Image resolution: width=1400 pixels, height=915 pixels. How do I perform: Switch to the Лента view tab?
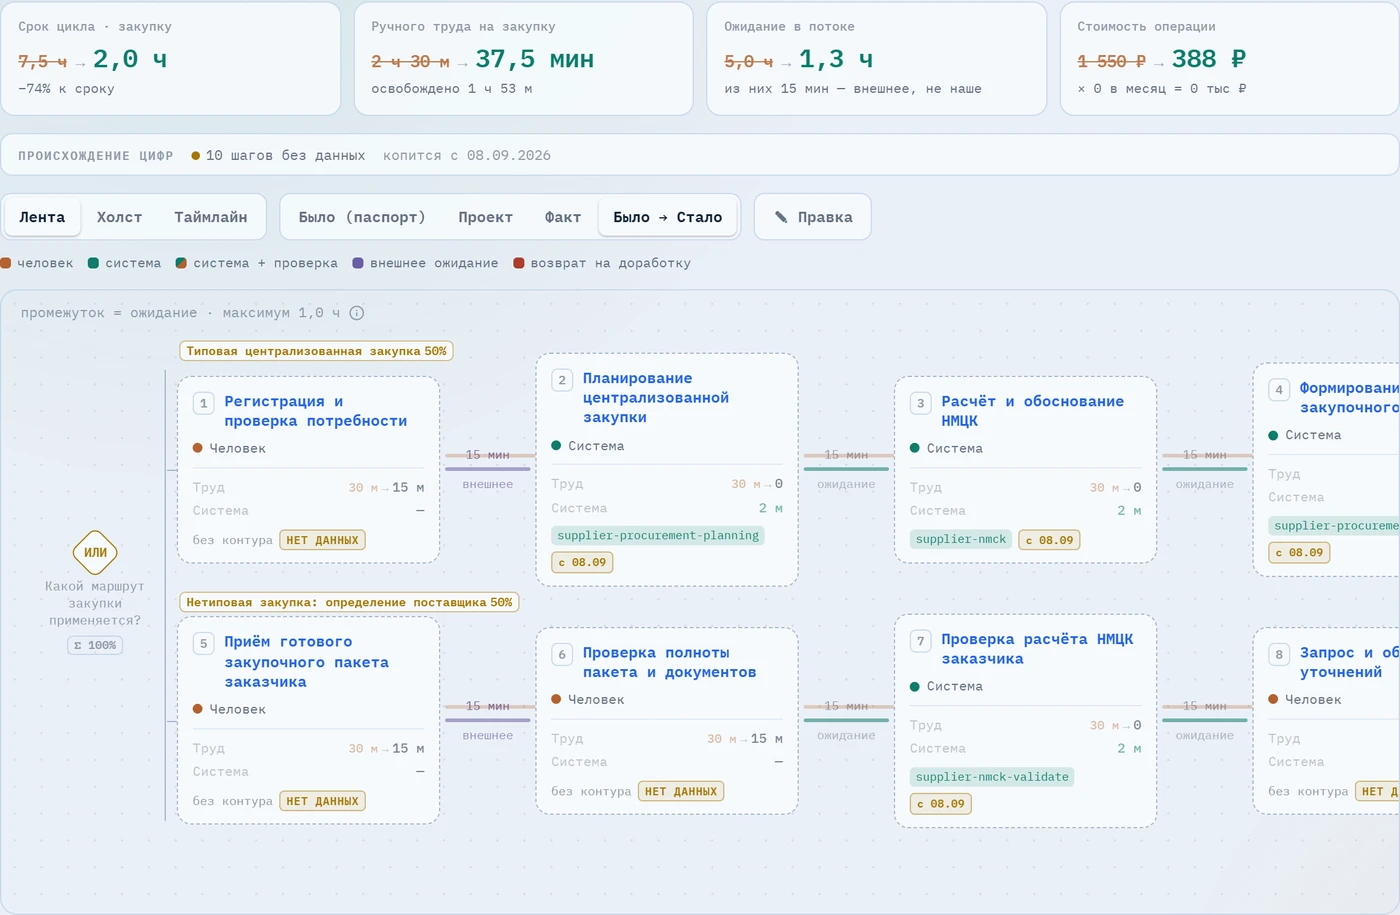pyautogui.click(x=42, y=217)
